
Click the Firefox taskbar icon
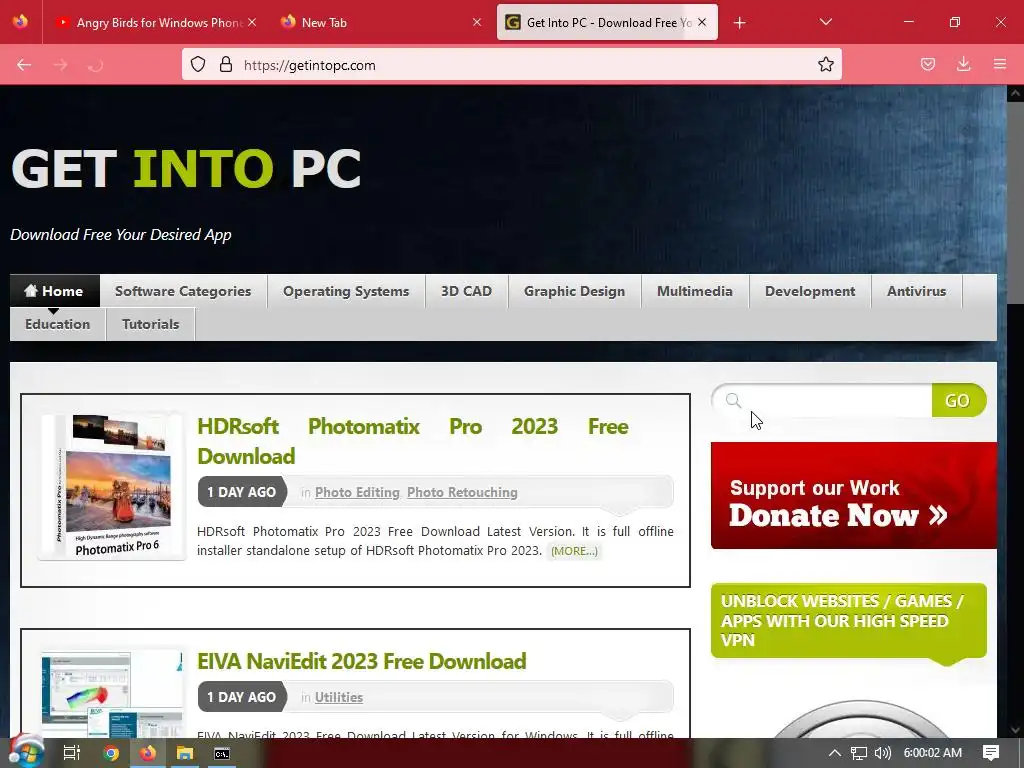pyautogui.click(x=148, y=753)
